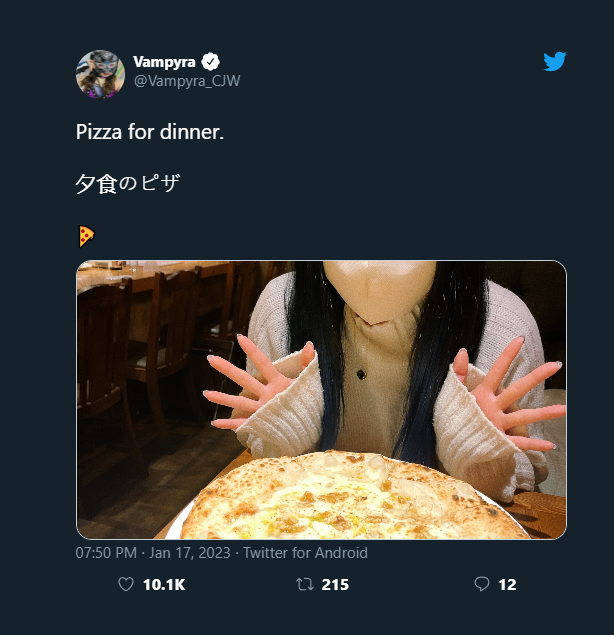Click the 215 retweets count
This screenshot has height=635, width=614.
(x=335, y=585)
